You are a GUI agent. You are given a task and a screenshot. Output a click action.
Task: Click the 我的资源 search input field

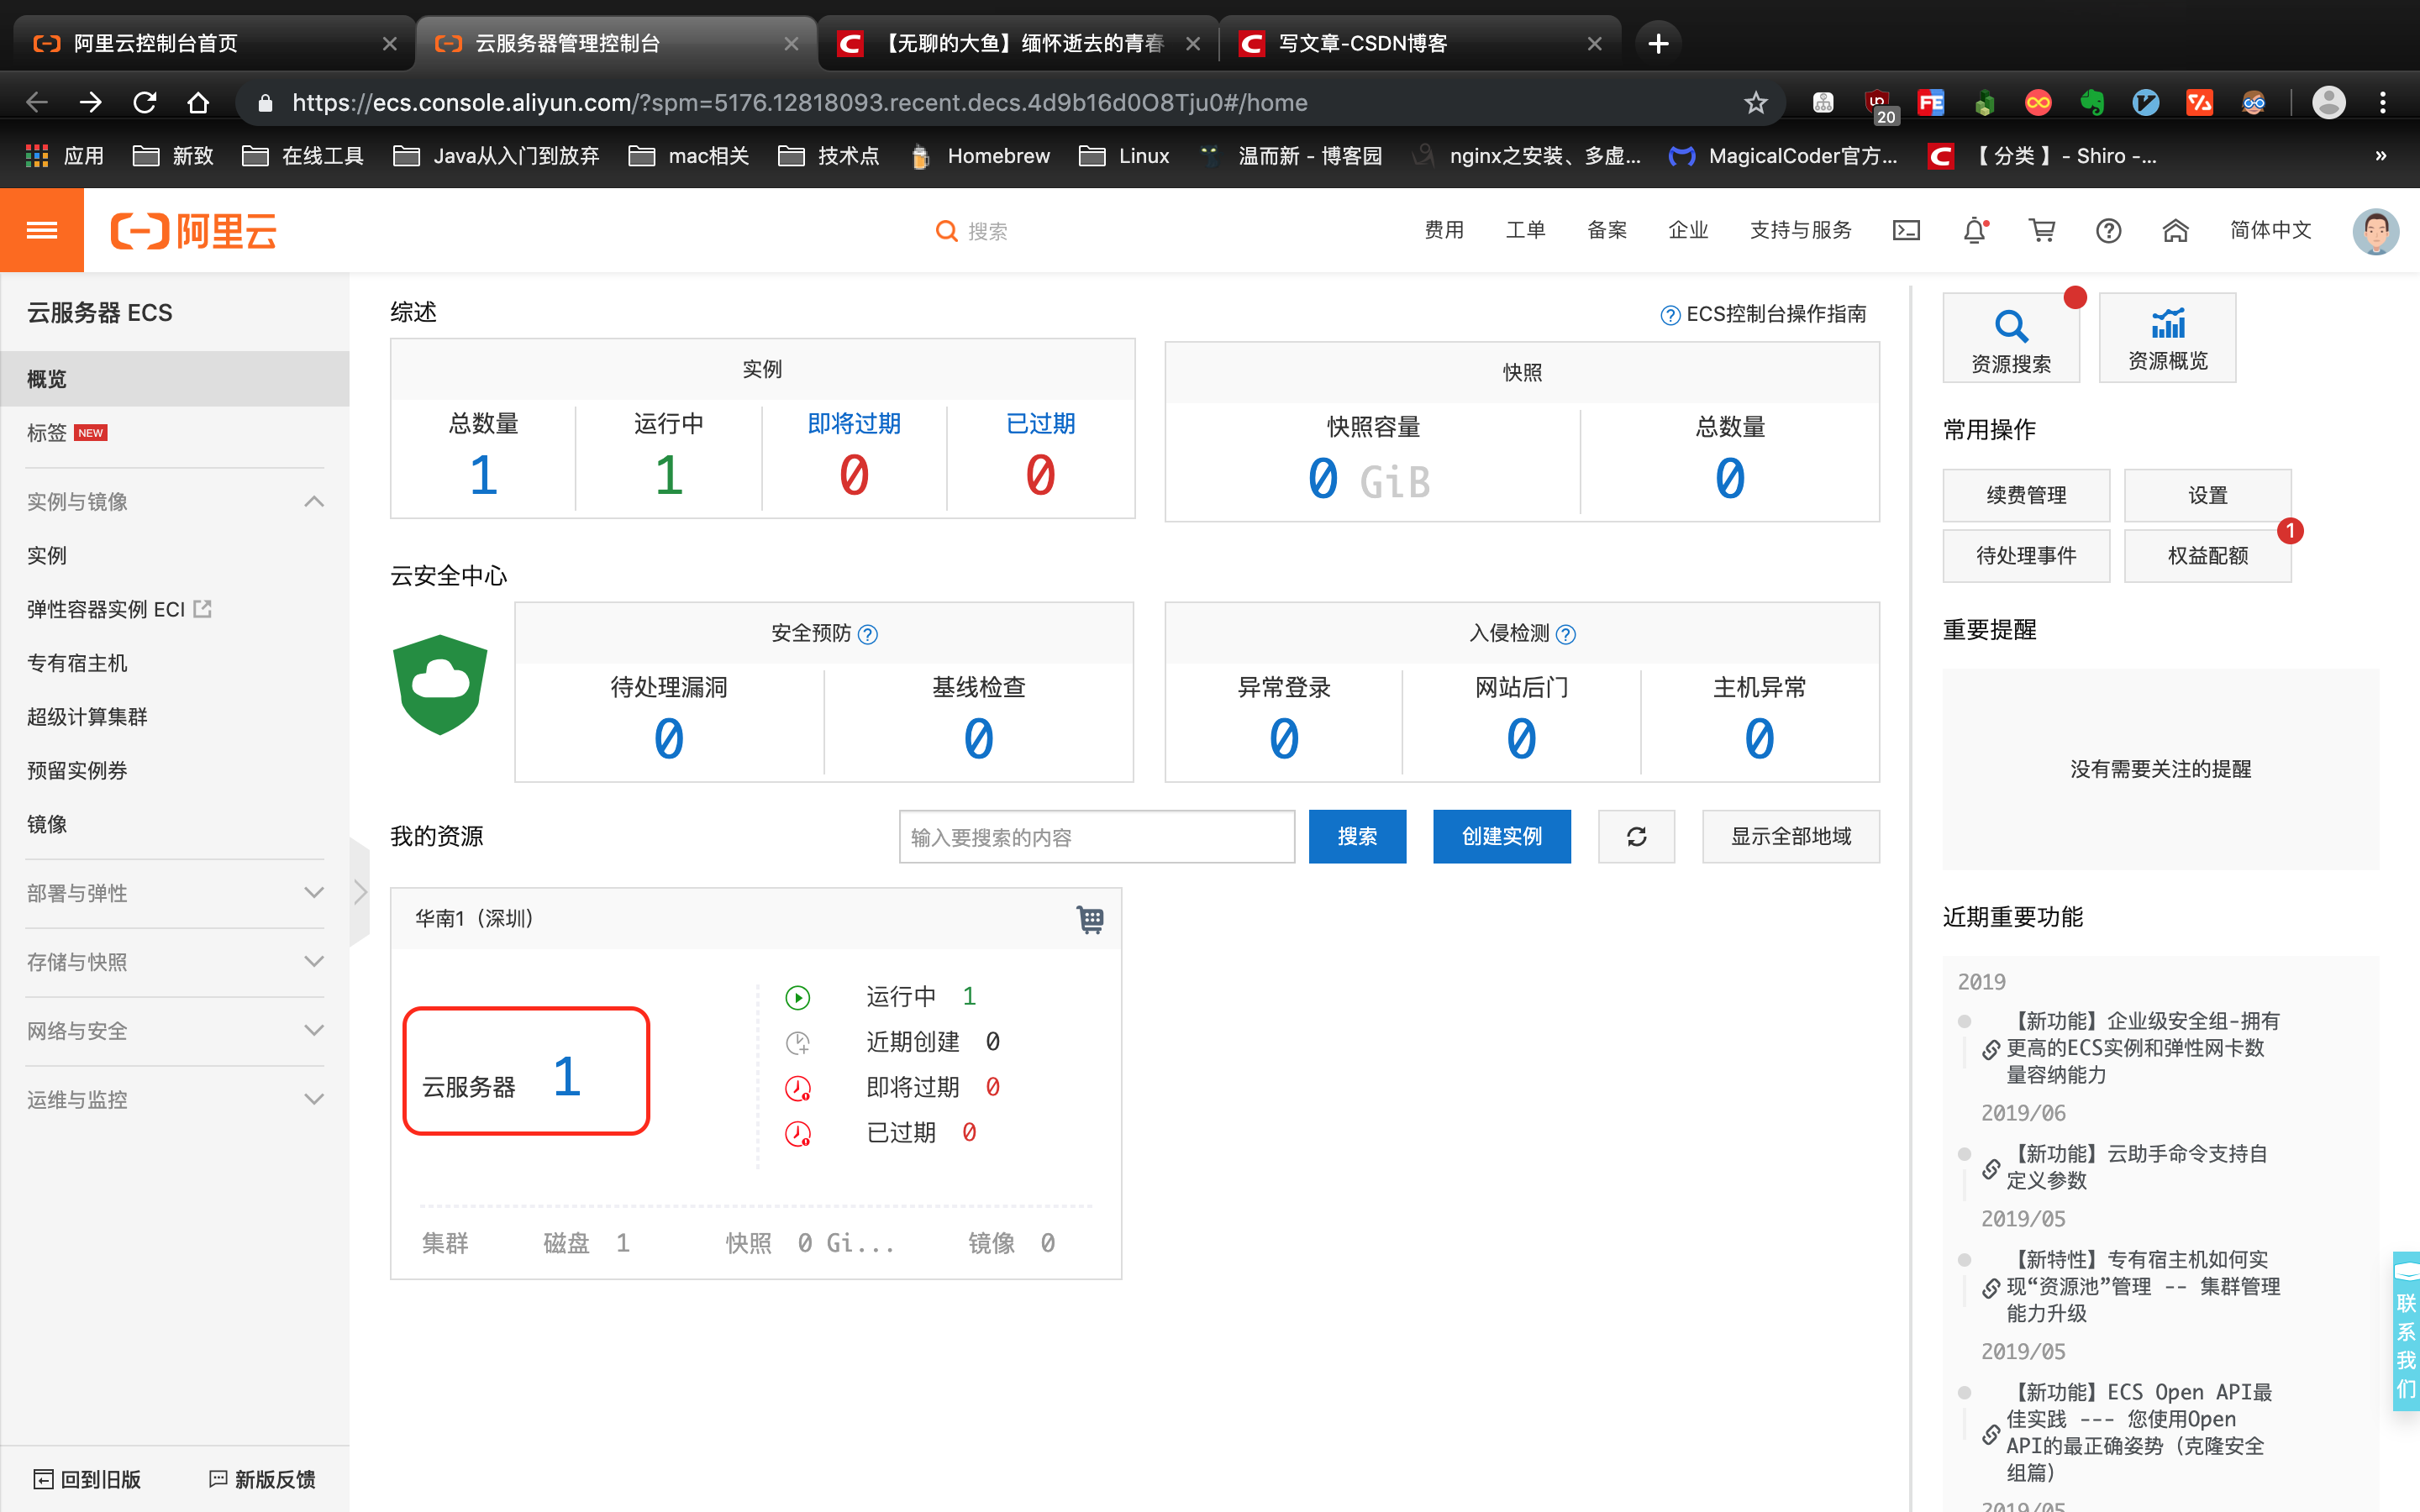coord(1096,836)
